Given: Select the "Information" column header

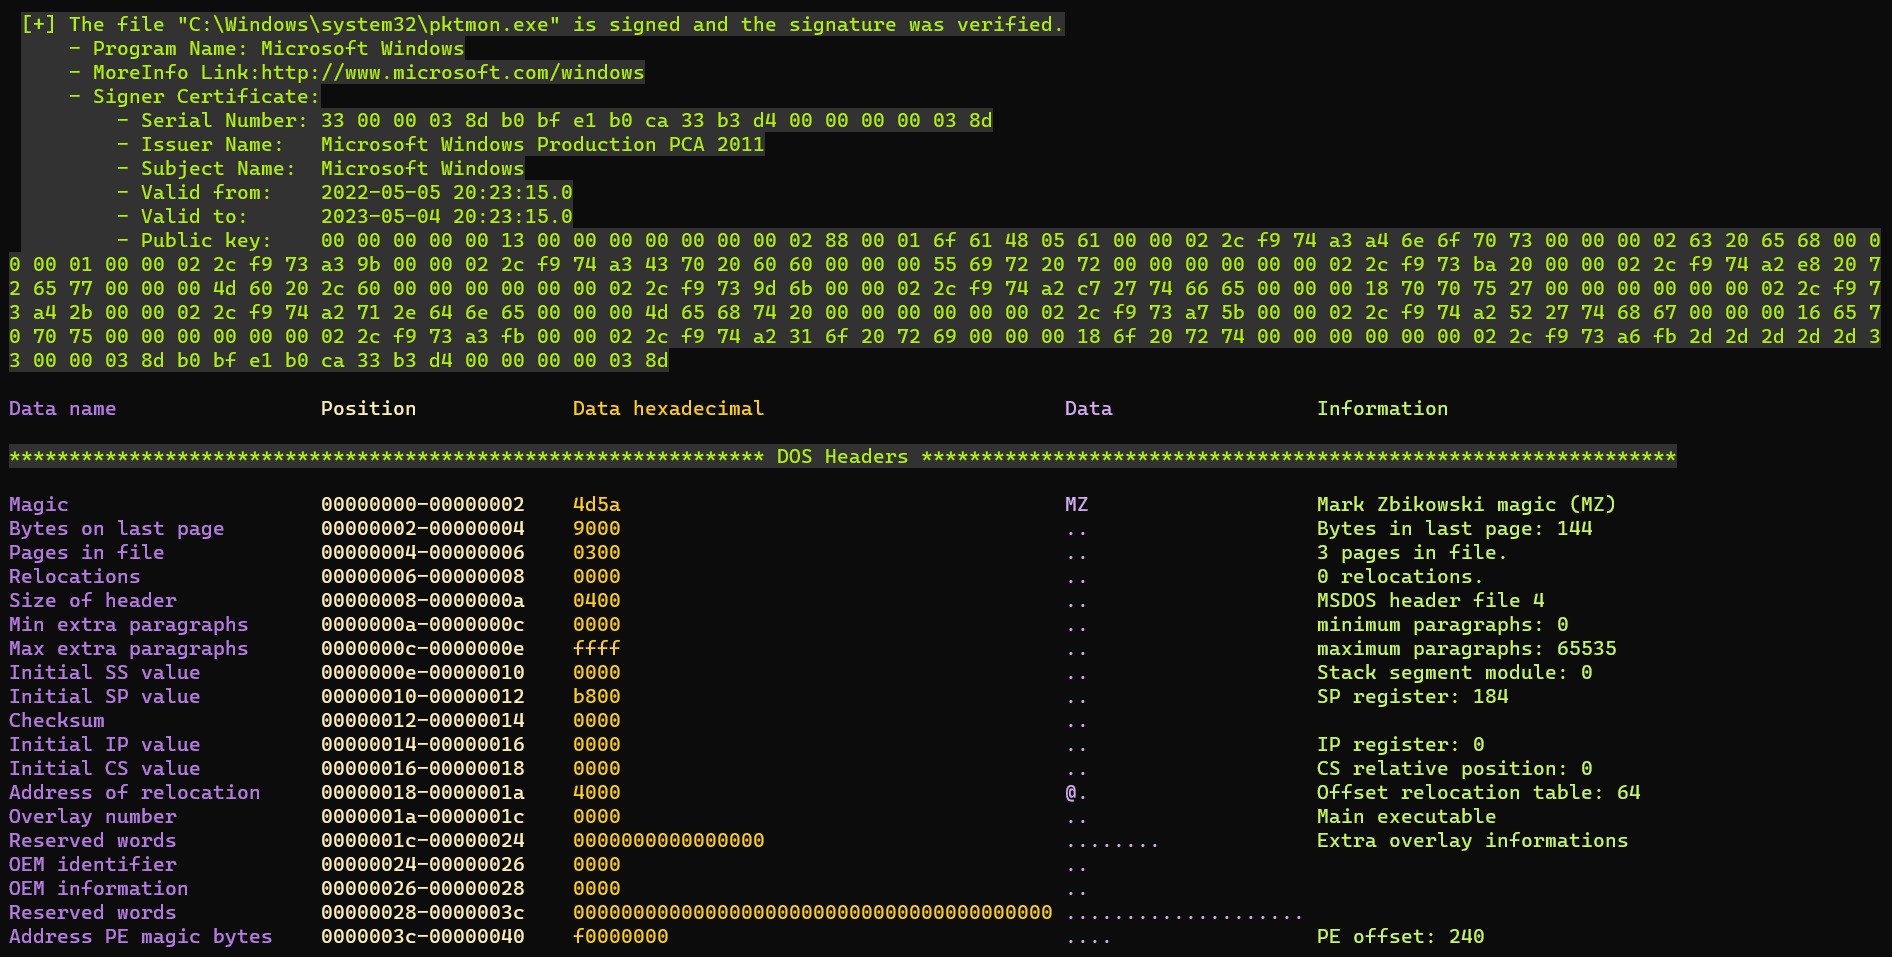Looking at the screenshot, I should [1383, 409].
